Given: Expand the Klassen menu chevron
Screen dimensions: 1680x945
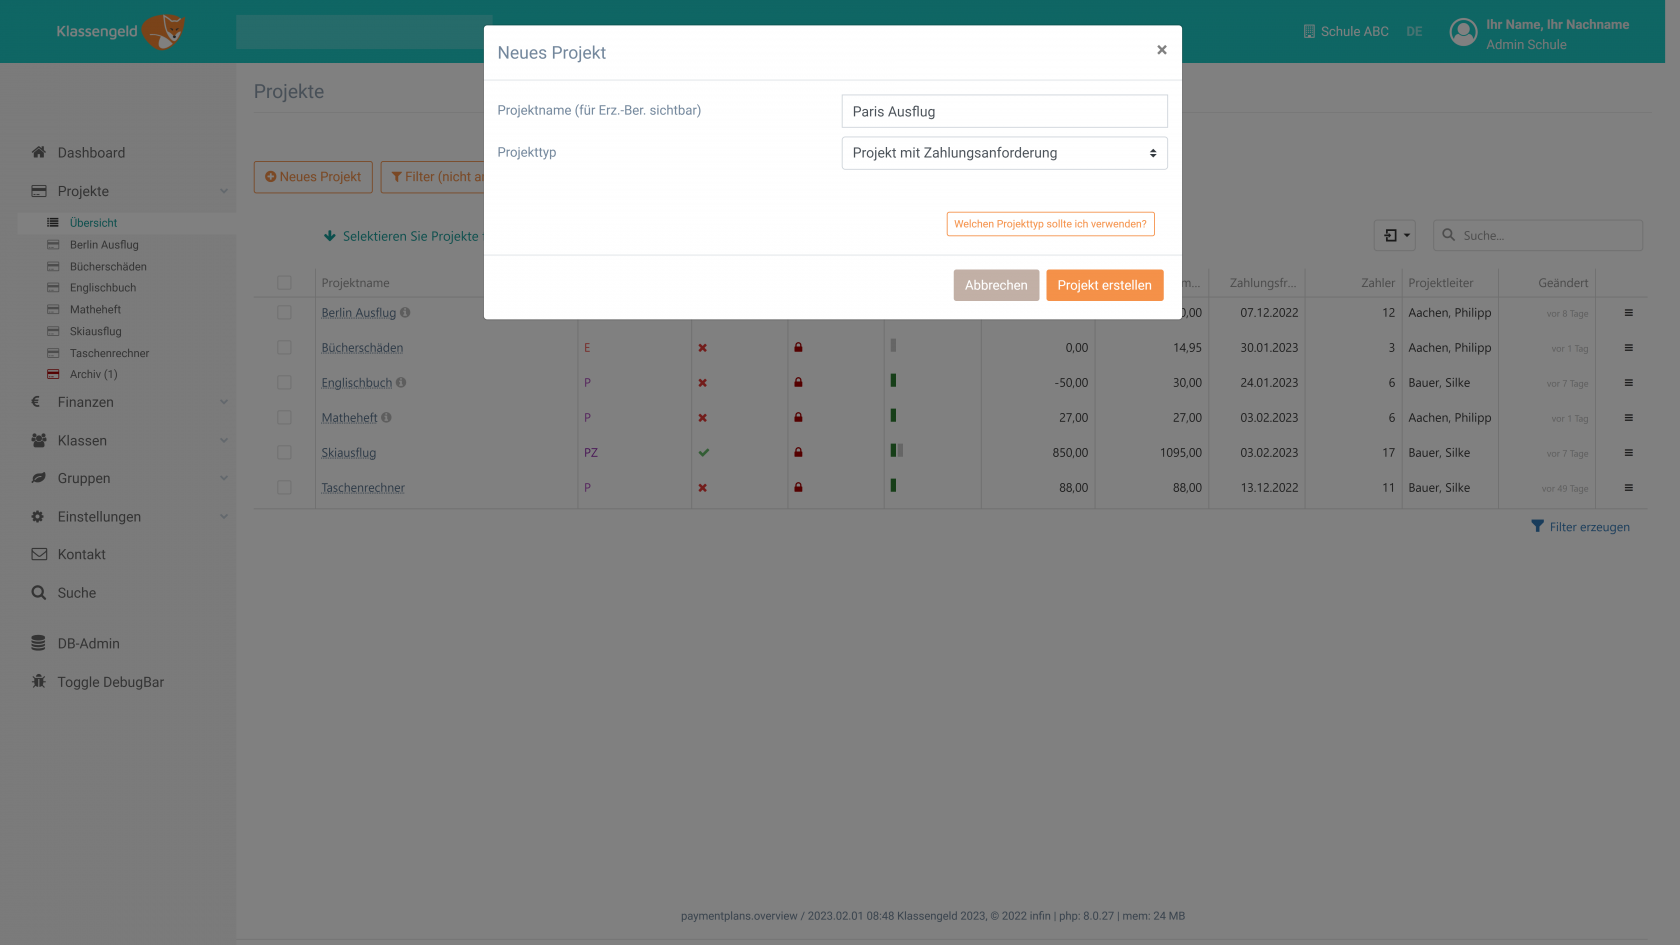Looking at the screenshot, I should 224,440.
